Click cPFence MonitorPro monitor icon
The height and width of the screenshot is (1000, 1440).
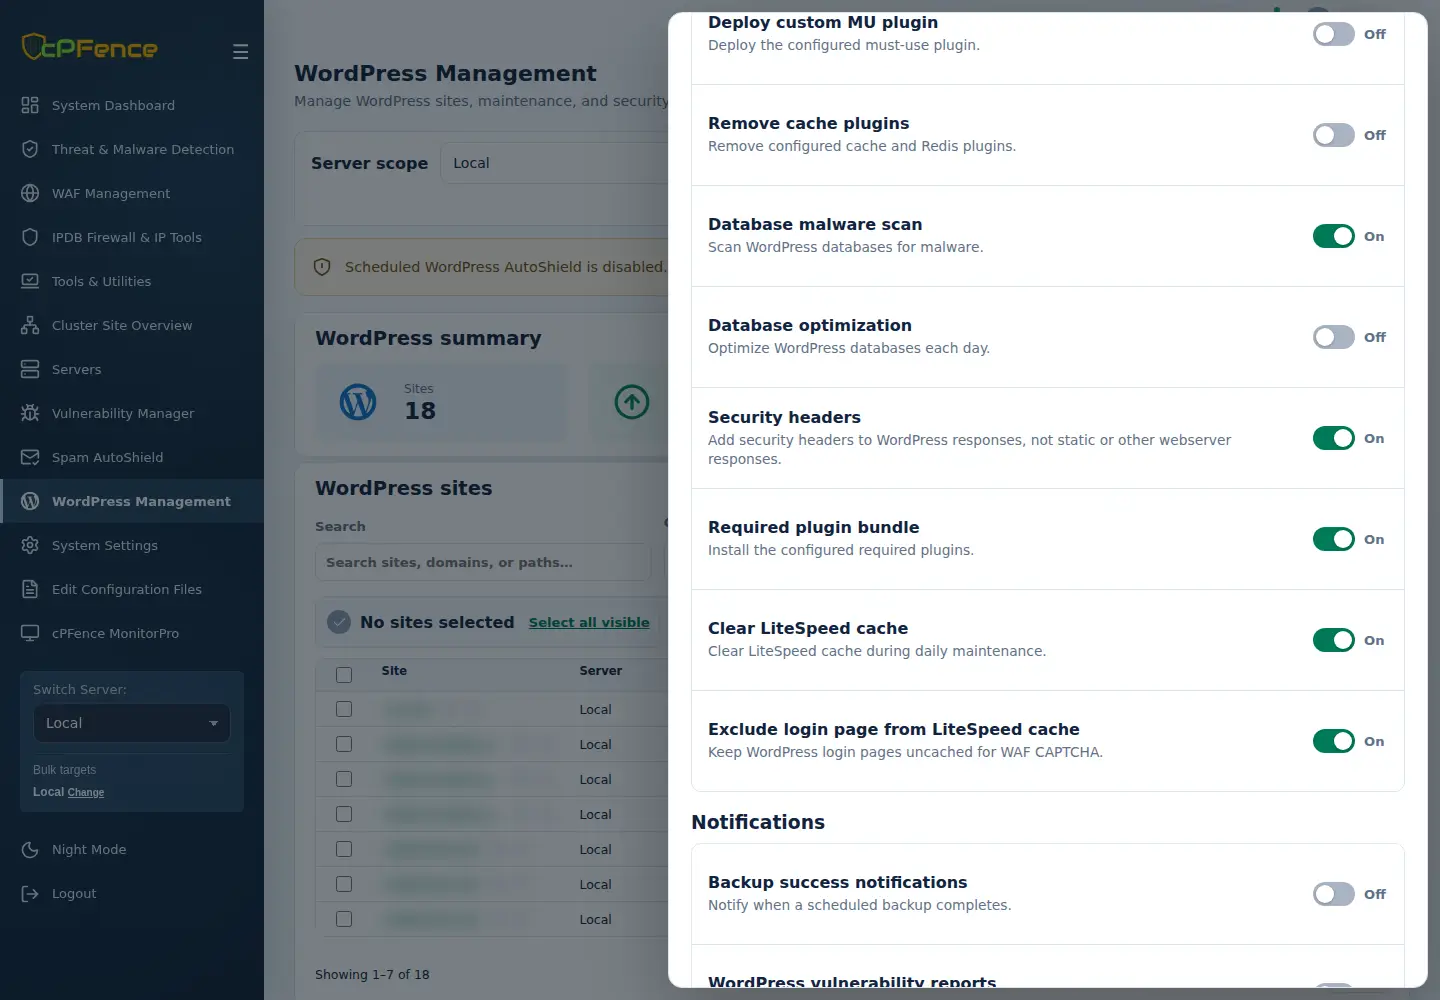tap(30, 633)
